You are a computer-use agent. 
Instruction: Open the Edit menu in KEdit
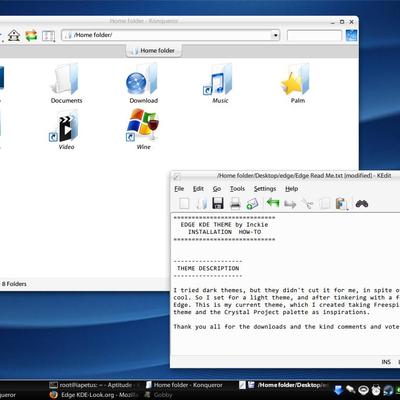pyautogui.click(x=198, y=189)
